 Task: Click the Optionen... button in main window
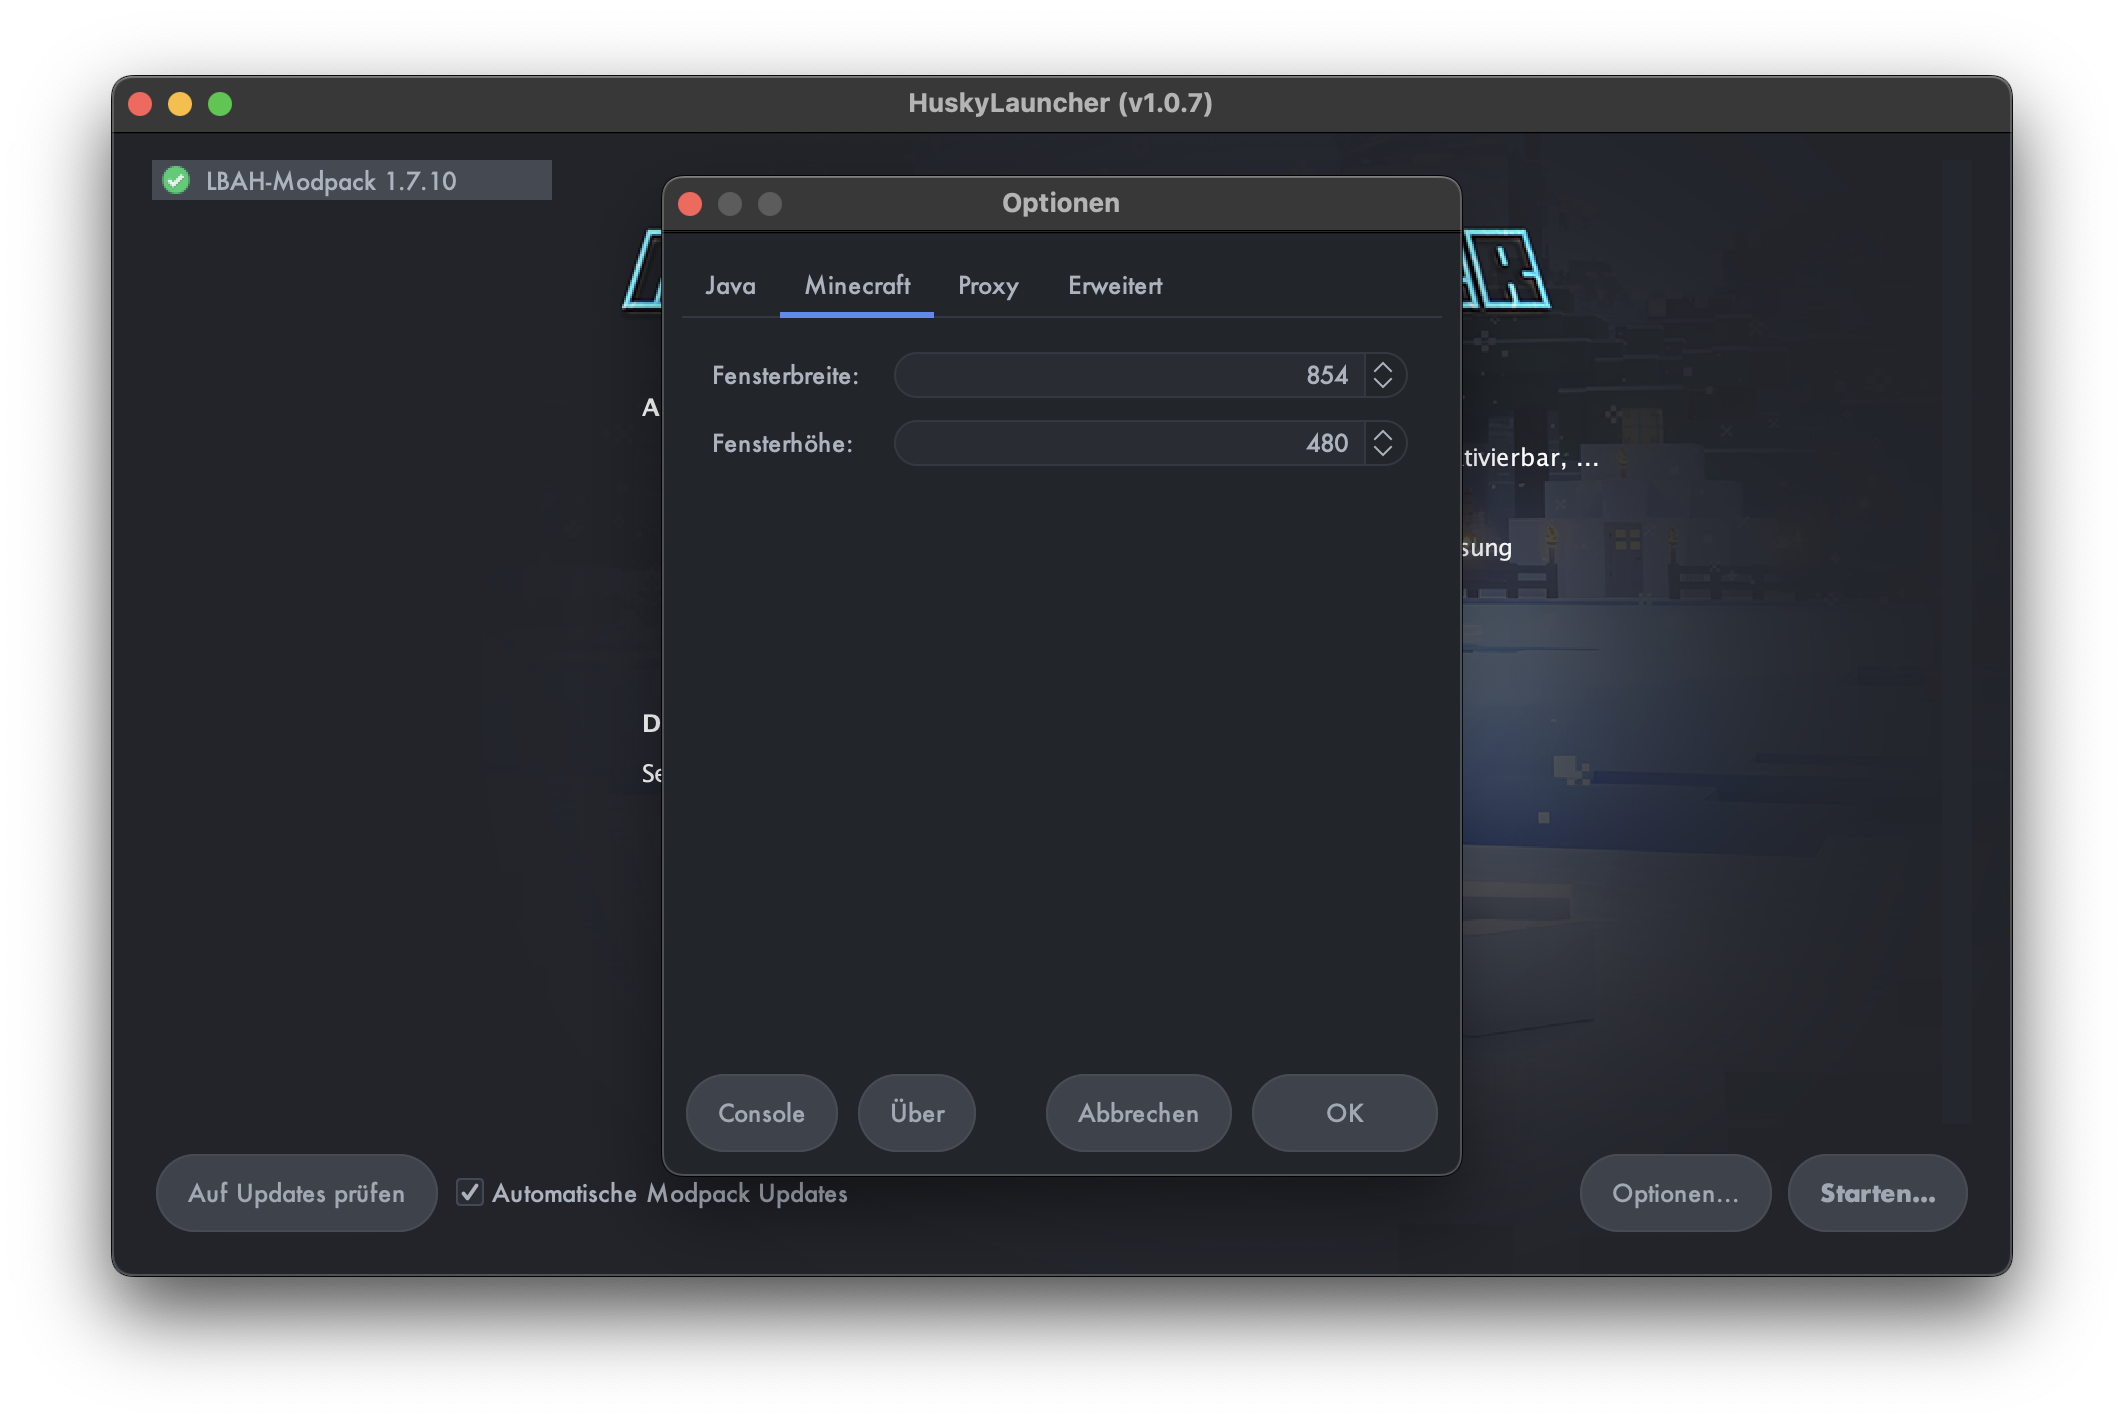1675,1193
